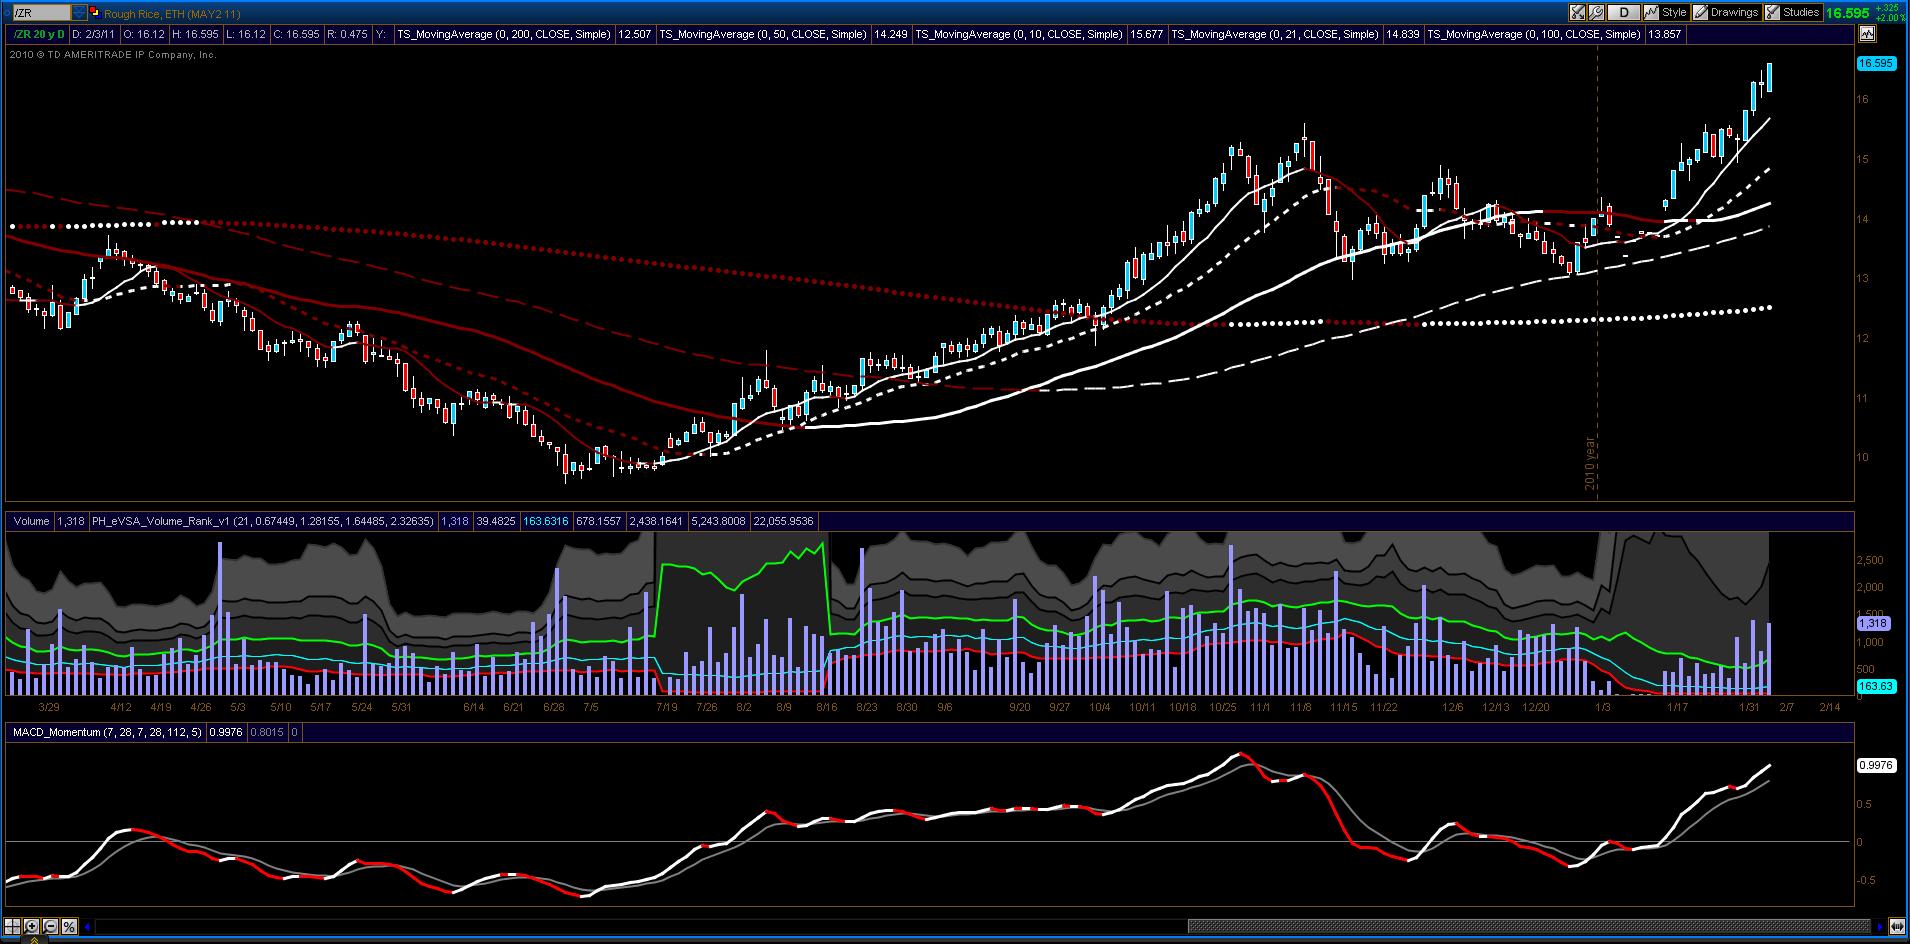
Task: Open the Drawings menu
Action: point(1726,13)
